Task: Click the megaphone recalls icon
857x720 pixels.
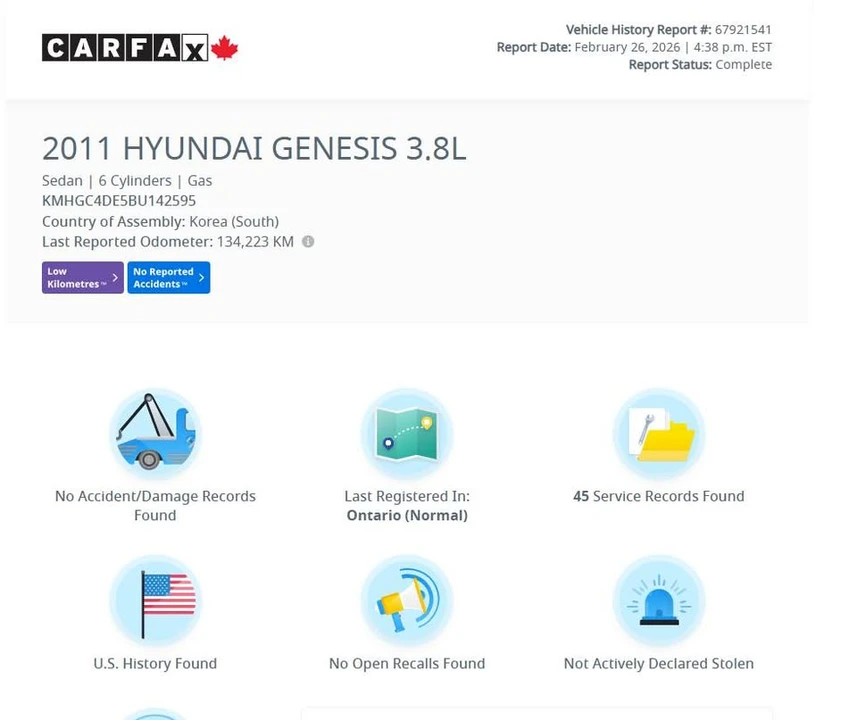Action: point(407,601)
